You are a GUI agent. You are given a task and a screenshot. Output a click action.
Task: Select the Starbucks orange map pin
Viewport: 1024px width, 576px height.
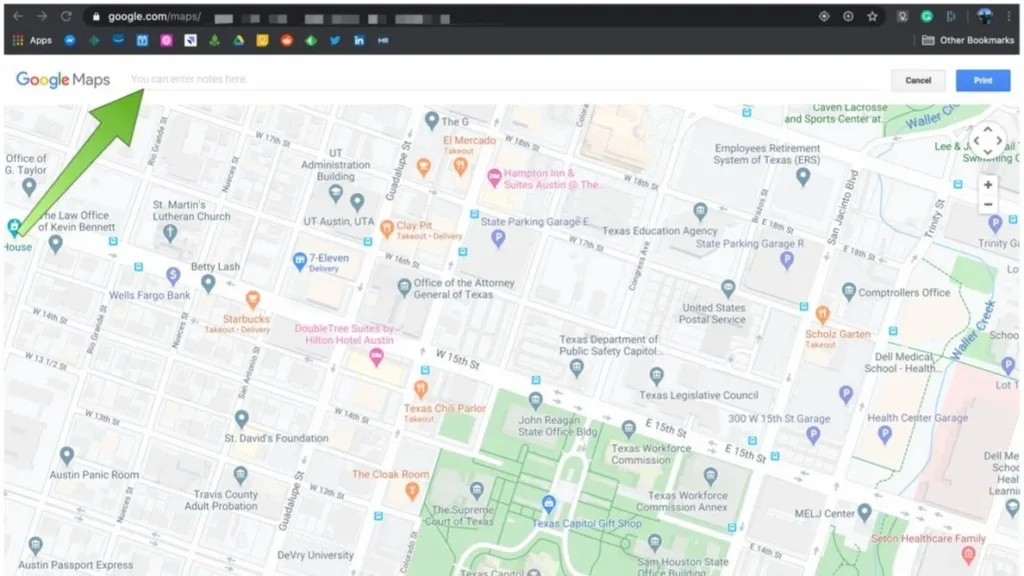click(x=253, y=300)
